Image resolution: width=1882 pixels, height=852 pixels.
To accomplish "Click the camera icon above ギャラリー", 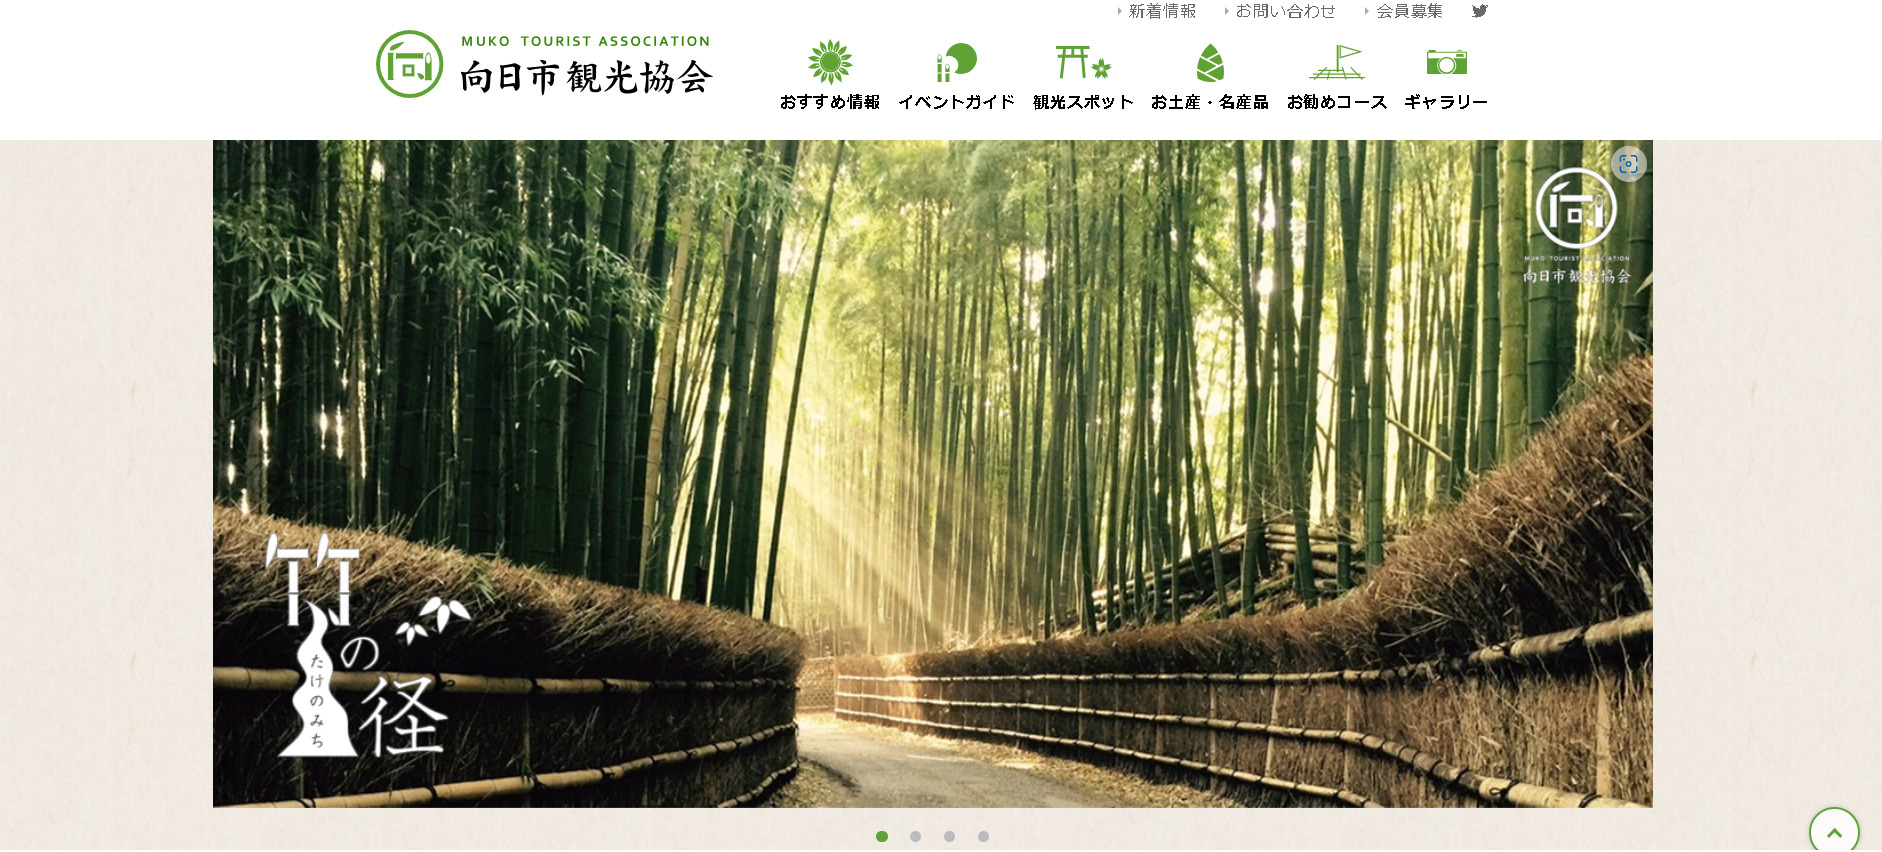I will 1446,62.
